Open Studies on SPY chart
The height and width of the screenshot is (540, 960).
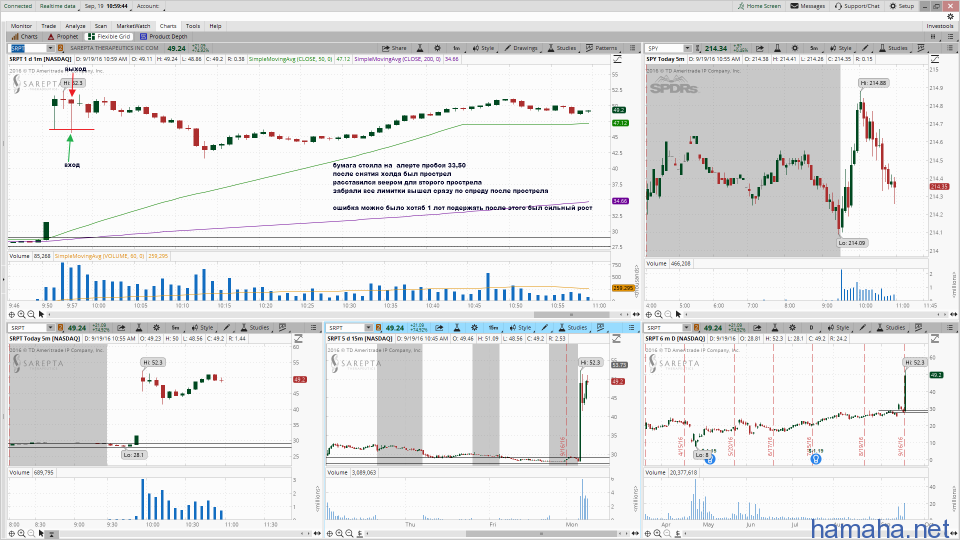point(893,48)
